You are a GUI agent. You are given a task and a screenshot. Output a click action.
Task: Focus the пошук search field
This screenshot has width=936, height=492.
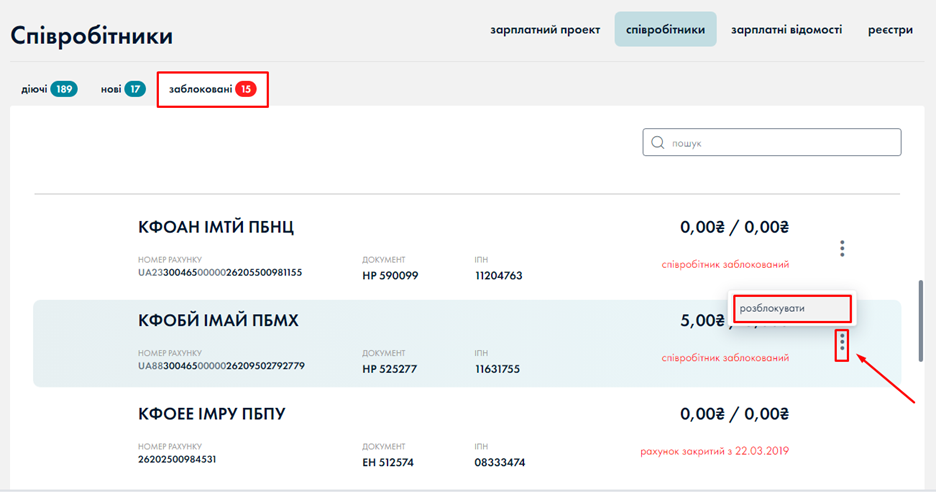pos(780,143)
